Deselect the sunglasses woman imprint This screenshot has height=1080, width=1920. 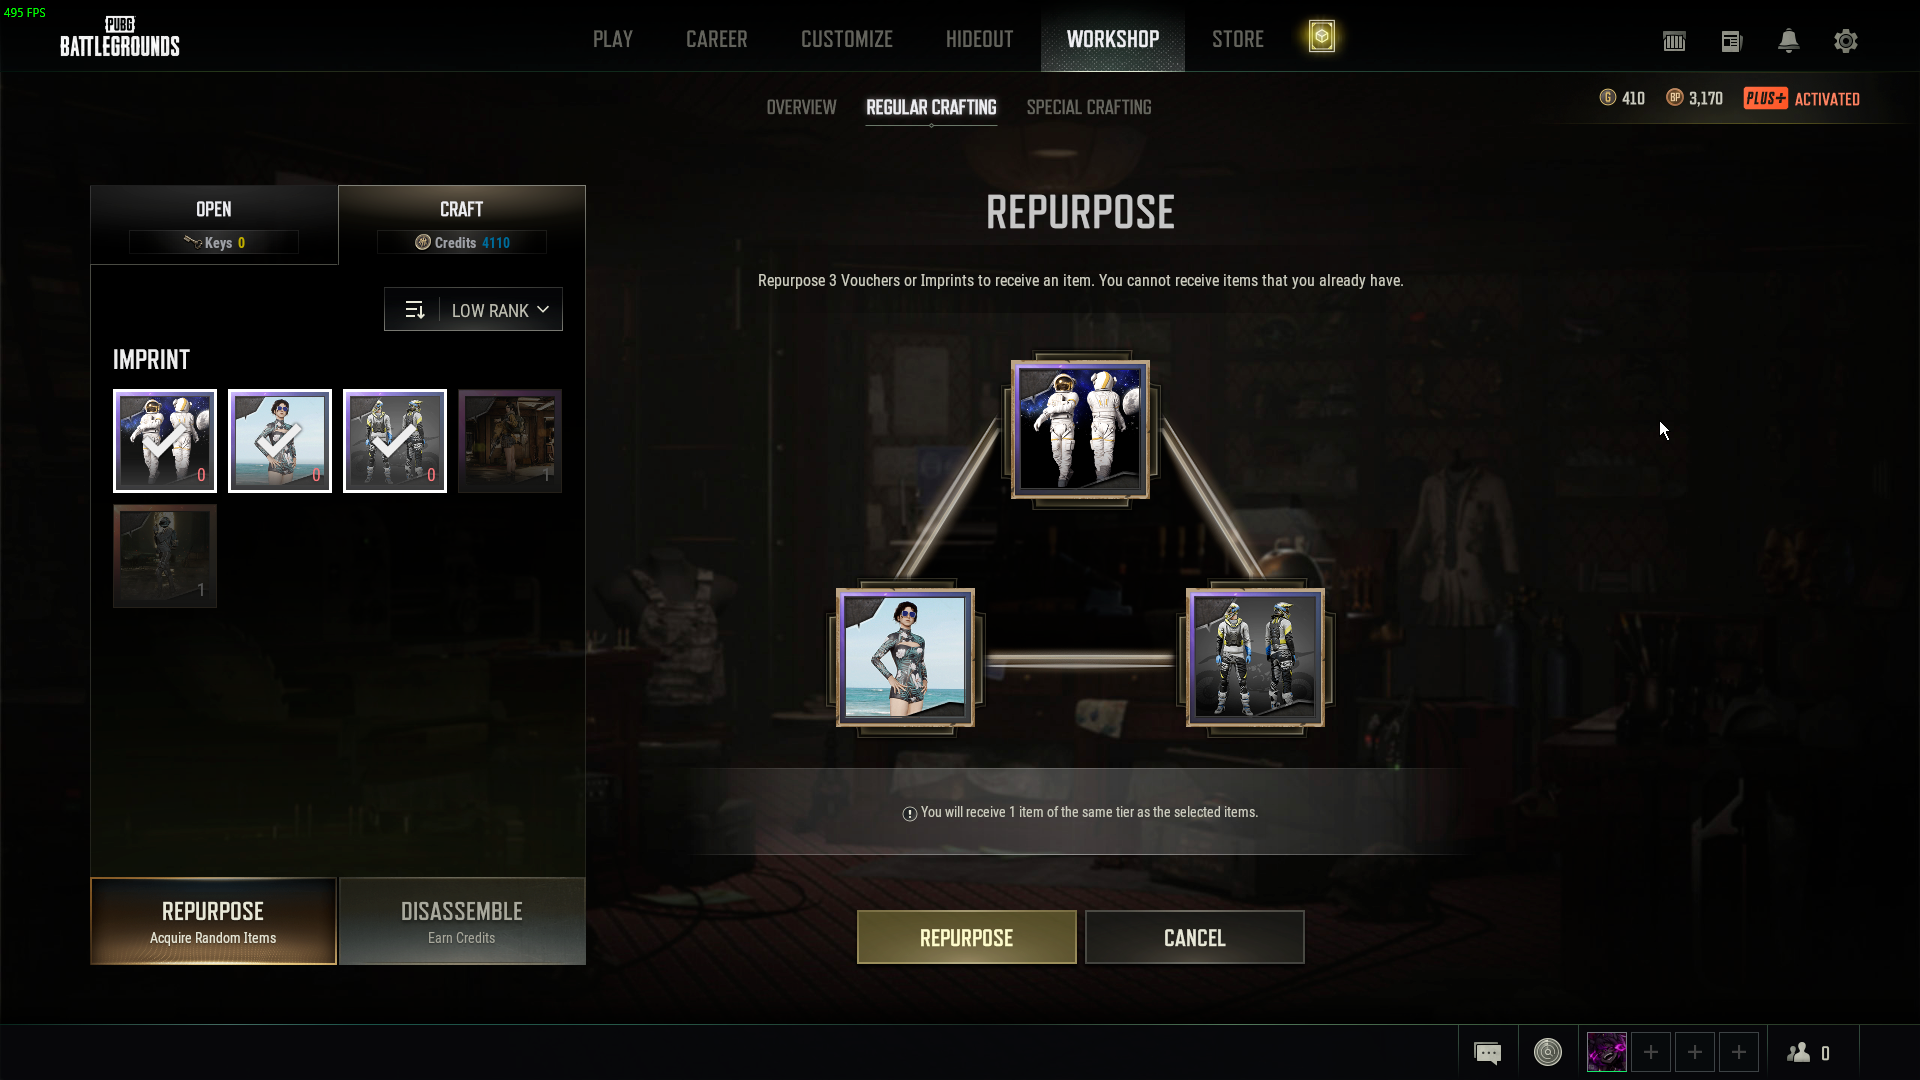pos(280,441)
